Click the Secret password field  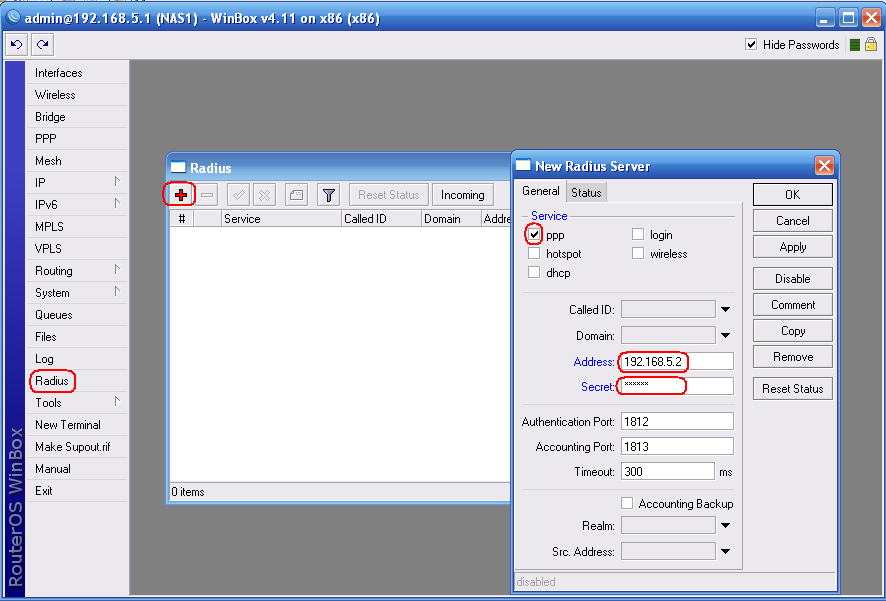point(677,386)
